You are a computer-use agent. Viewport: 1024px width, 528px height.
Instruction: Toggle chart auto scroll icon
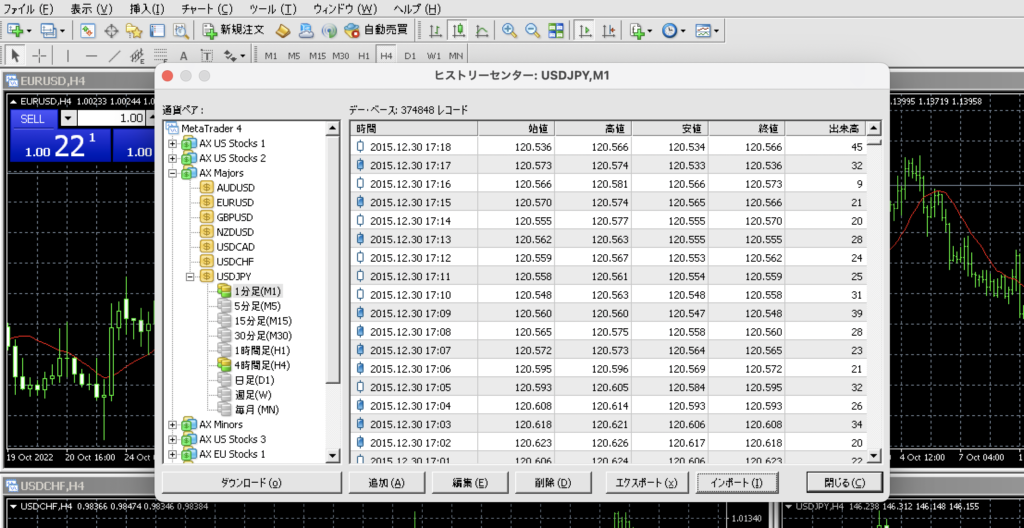pos(586,30)
